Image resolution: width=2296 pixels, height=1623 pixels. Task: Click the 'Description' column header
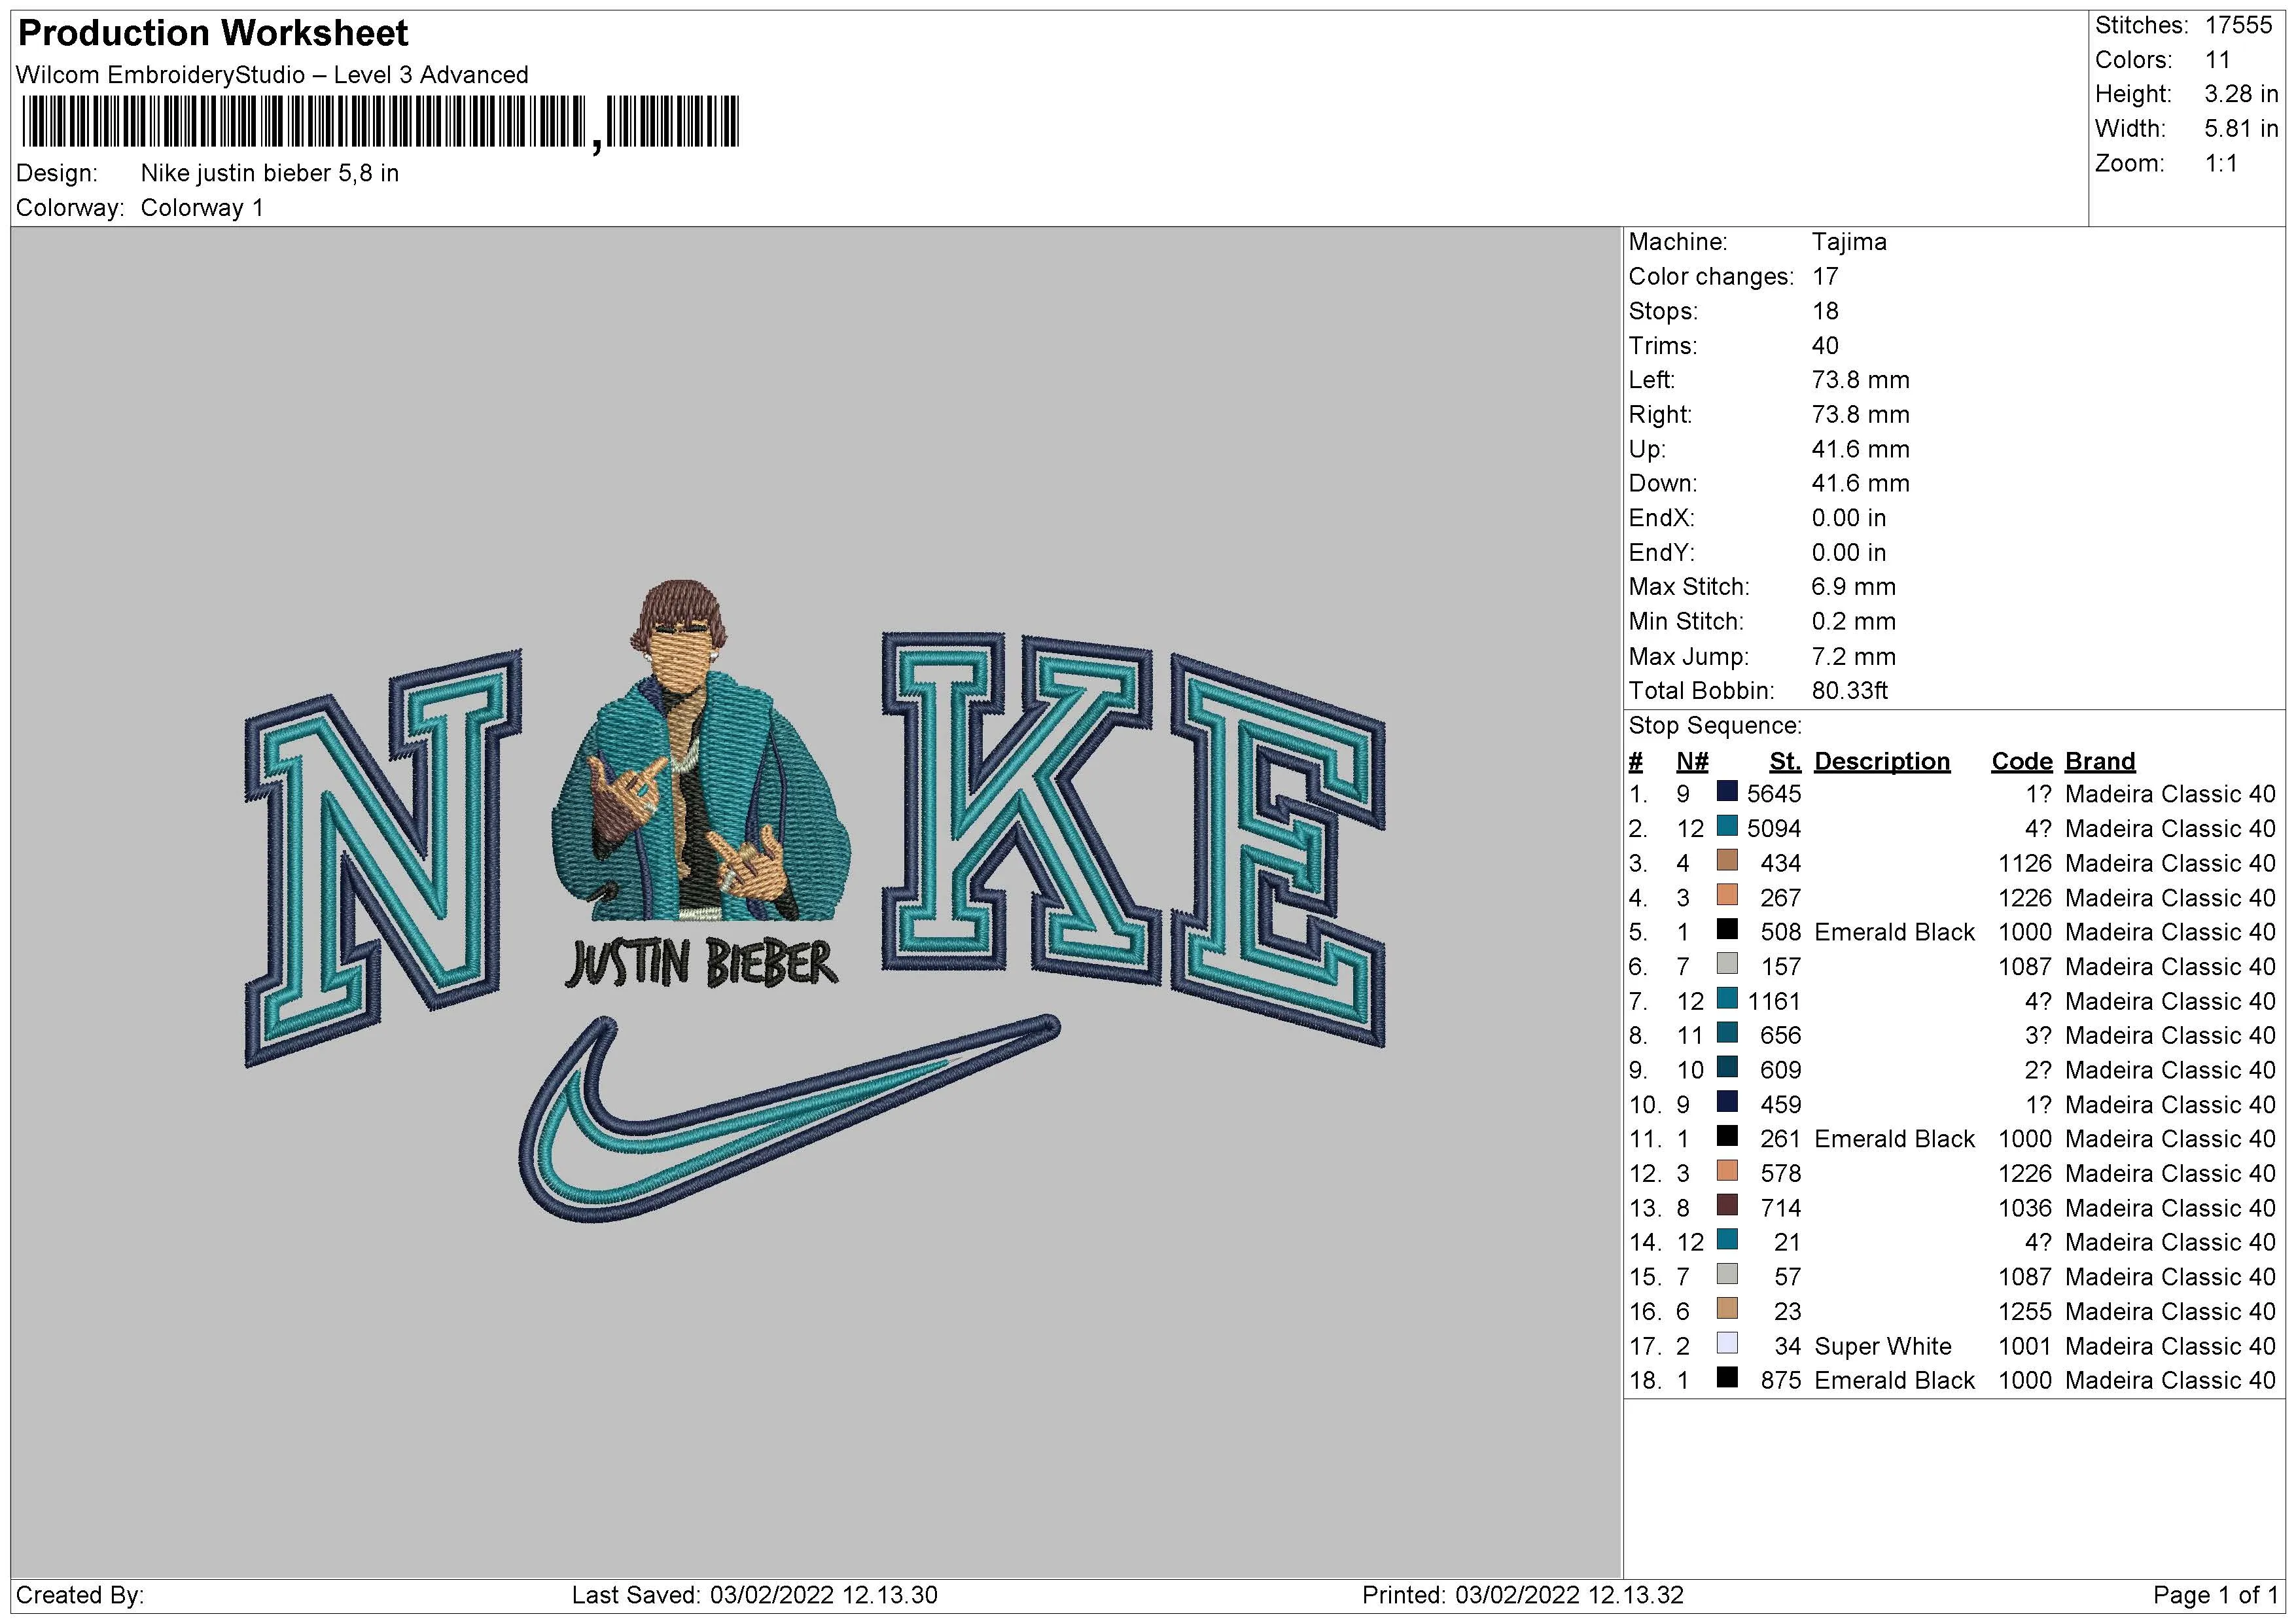point(1882,762)
